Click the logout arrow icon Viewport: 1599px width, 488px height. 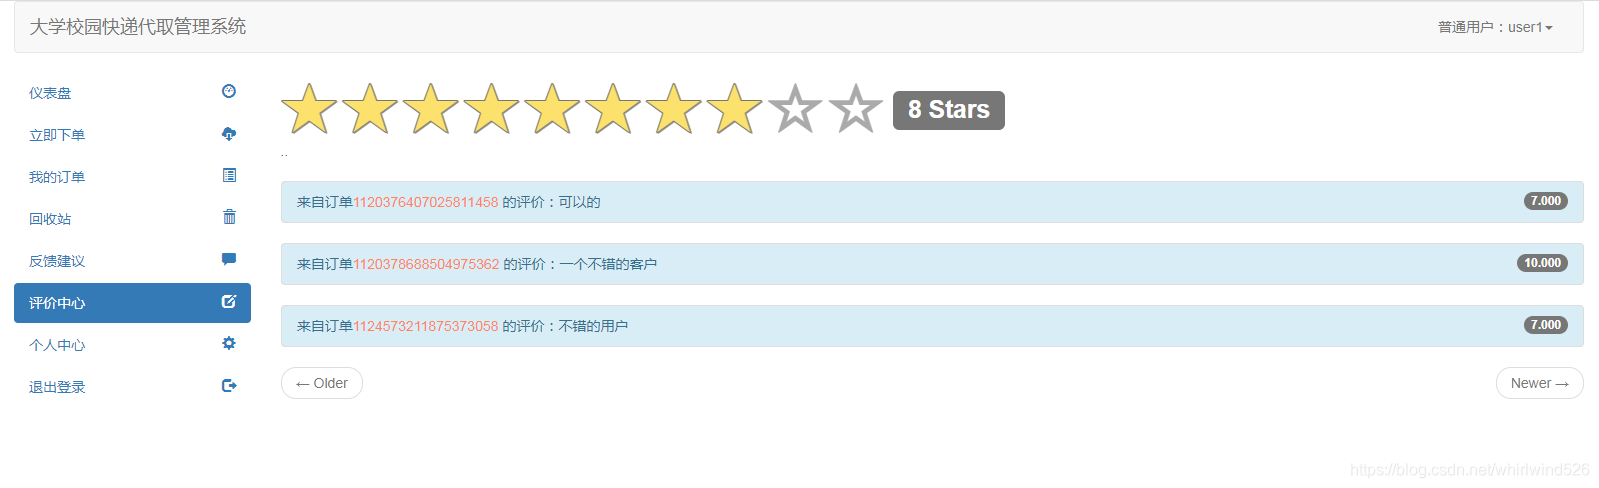point(229,386)
